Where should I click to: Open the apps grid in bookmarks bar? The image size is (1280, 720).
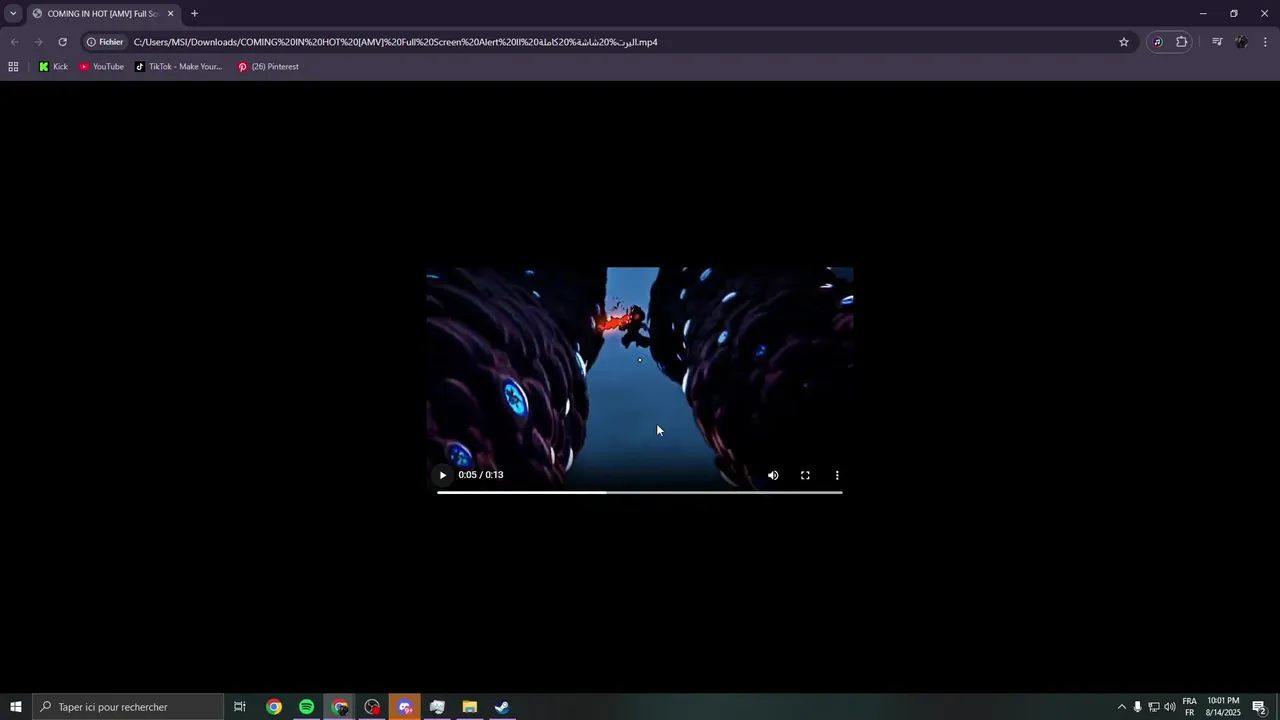click(13, 67)
